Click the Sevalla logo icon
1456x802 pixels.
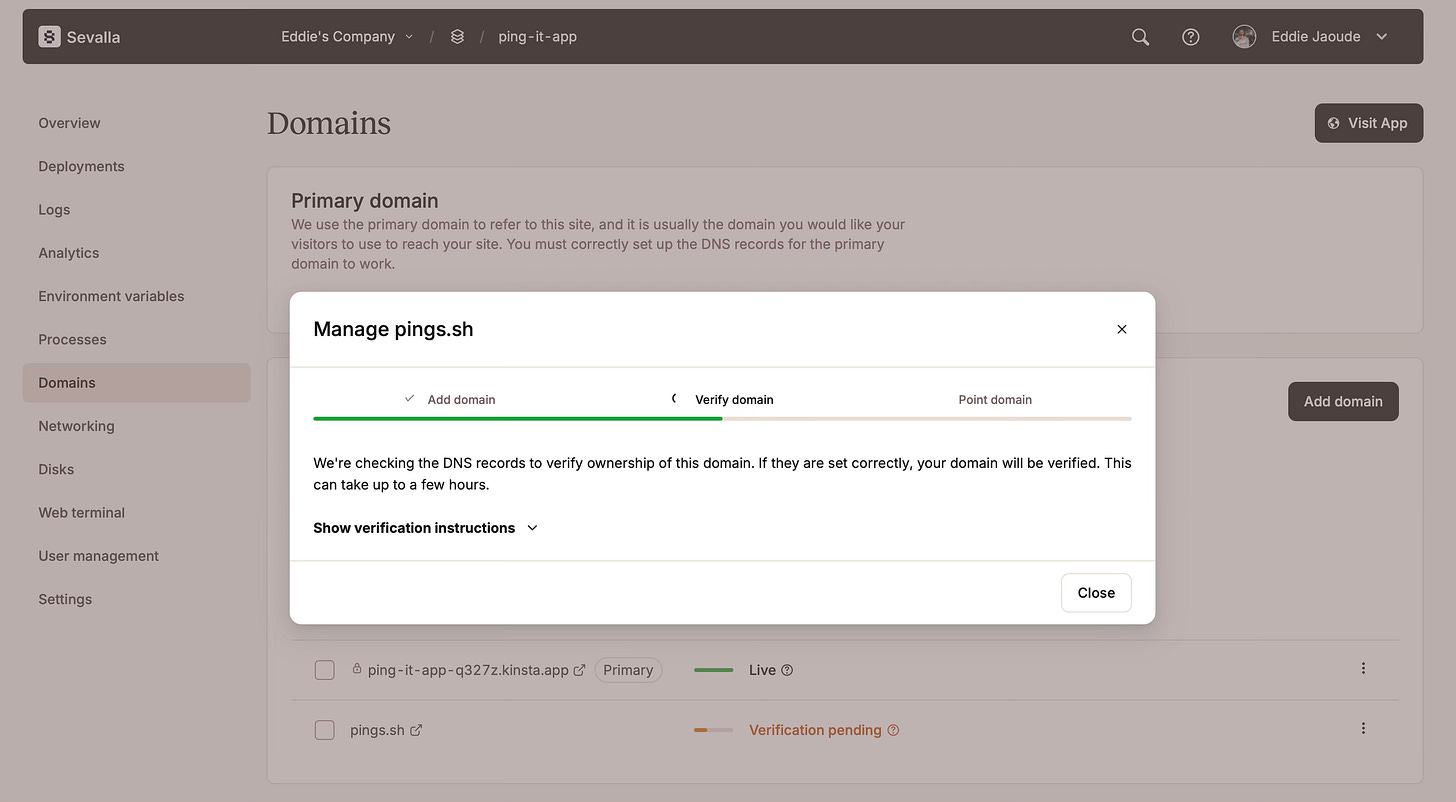(x=50, y=37)
